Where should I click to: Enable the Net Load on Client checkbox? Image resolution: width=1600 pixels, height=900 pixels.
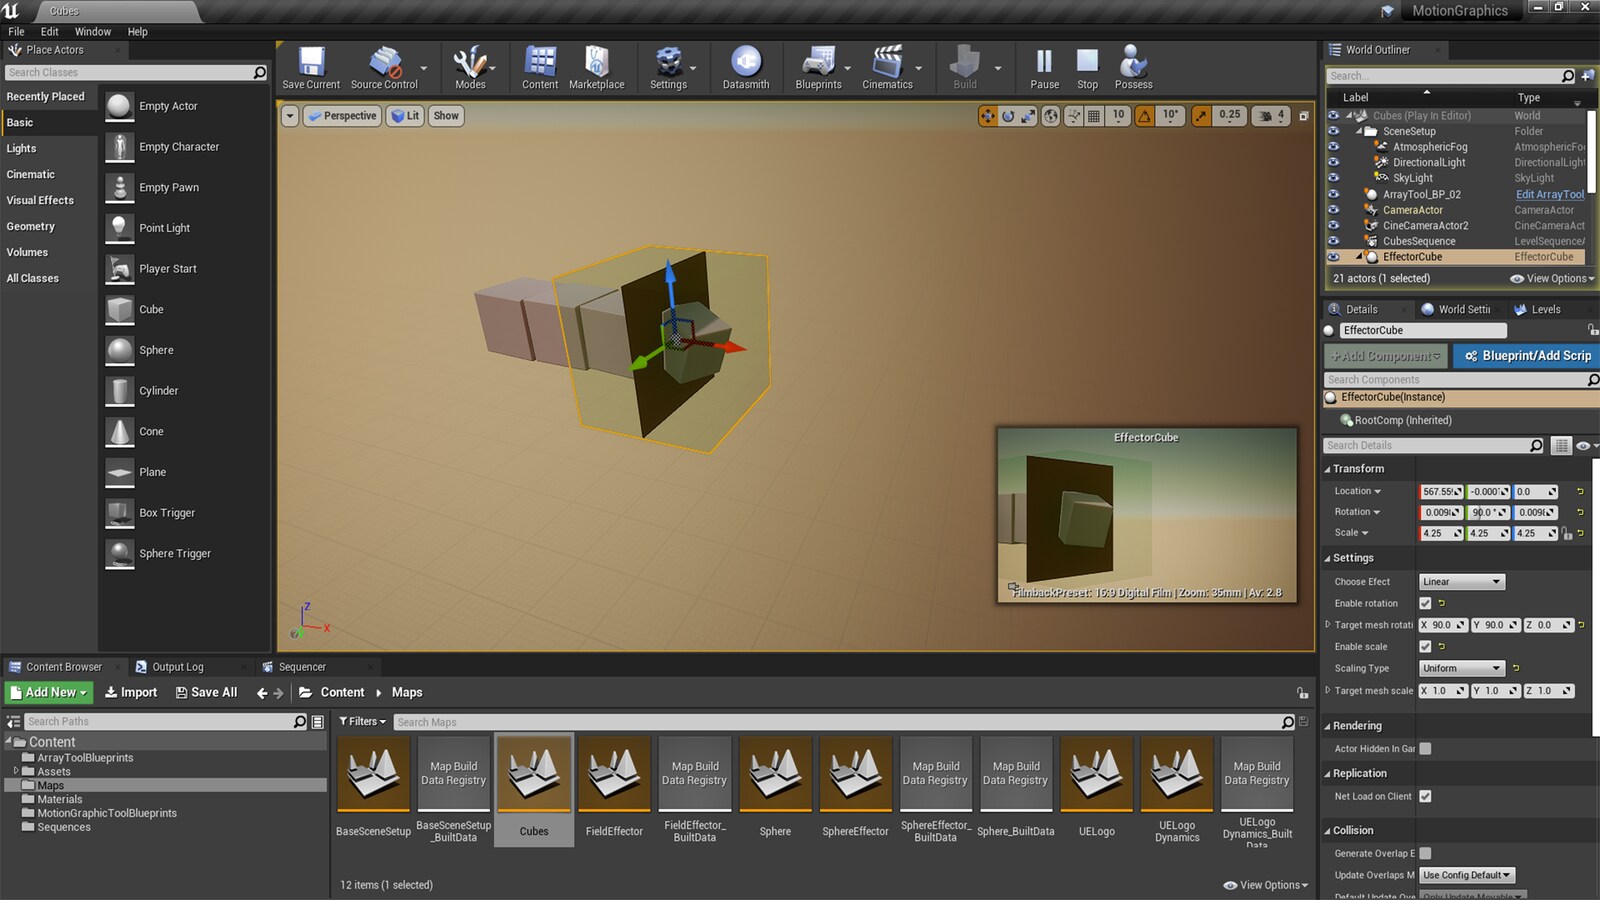click(x=1425, y=796)
